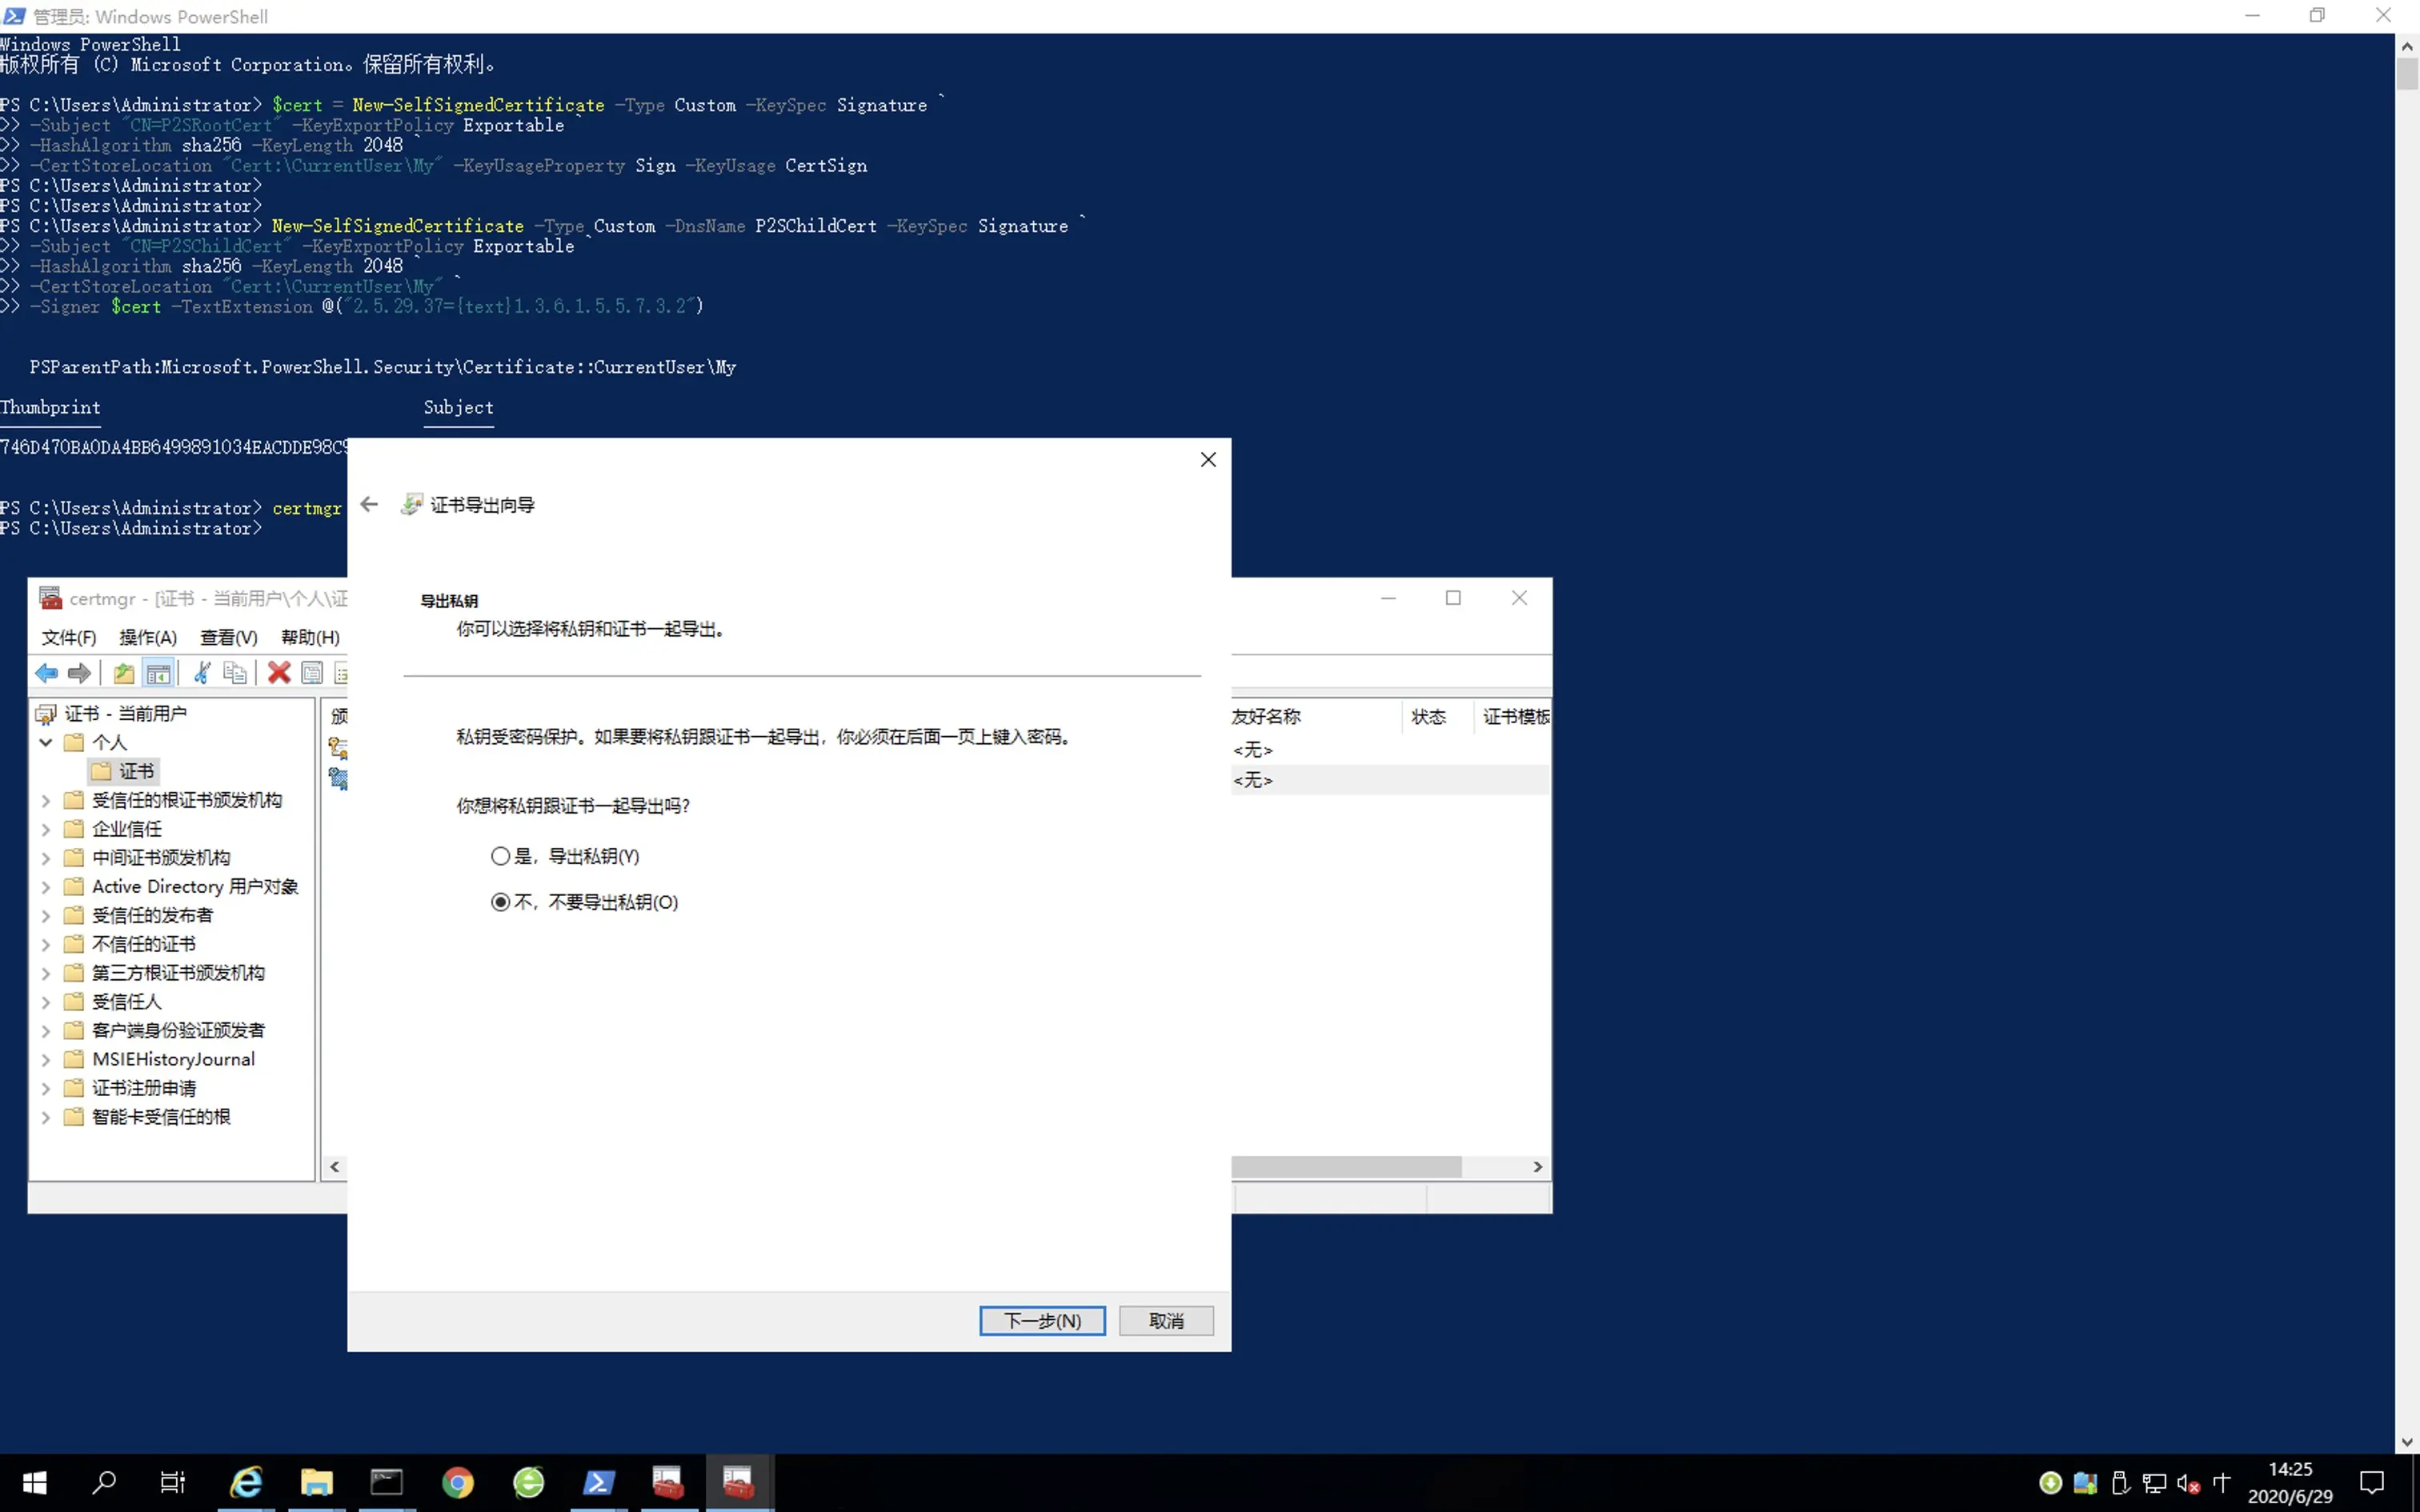Click the 下一步(N) button
Screen dimensions: 2420x1512
1042,1320
